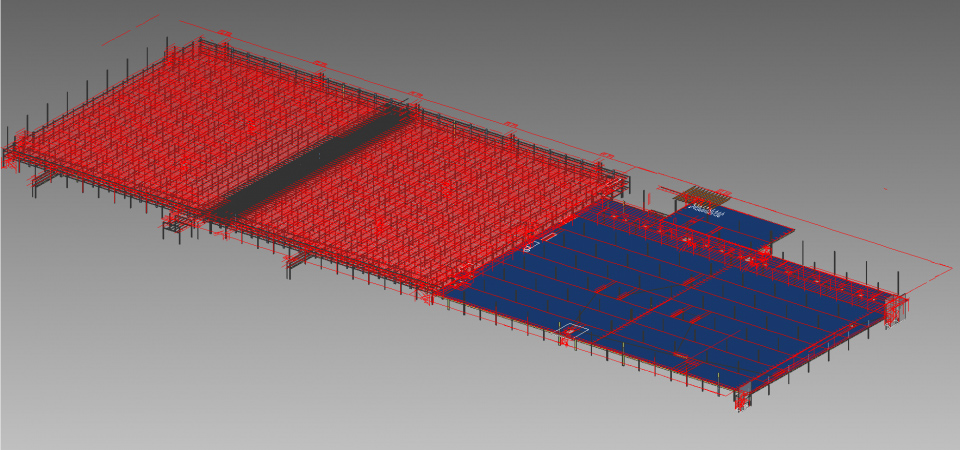This screenshot has height=450, width=960.
Task: Select the short detached red line at top-left
Action: tap(132, 29)
